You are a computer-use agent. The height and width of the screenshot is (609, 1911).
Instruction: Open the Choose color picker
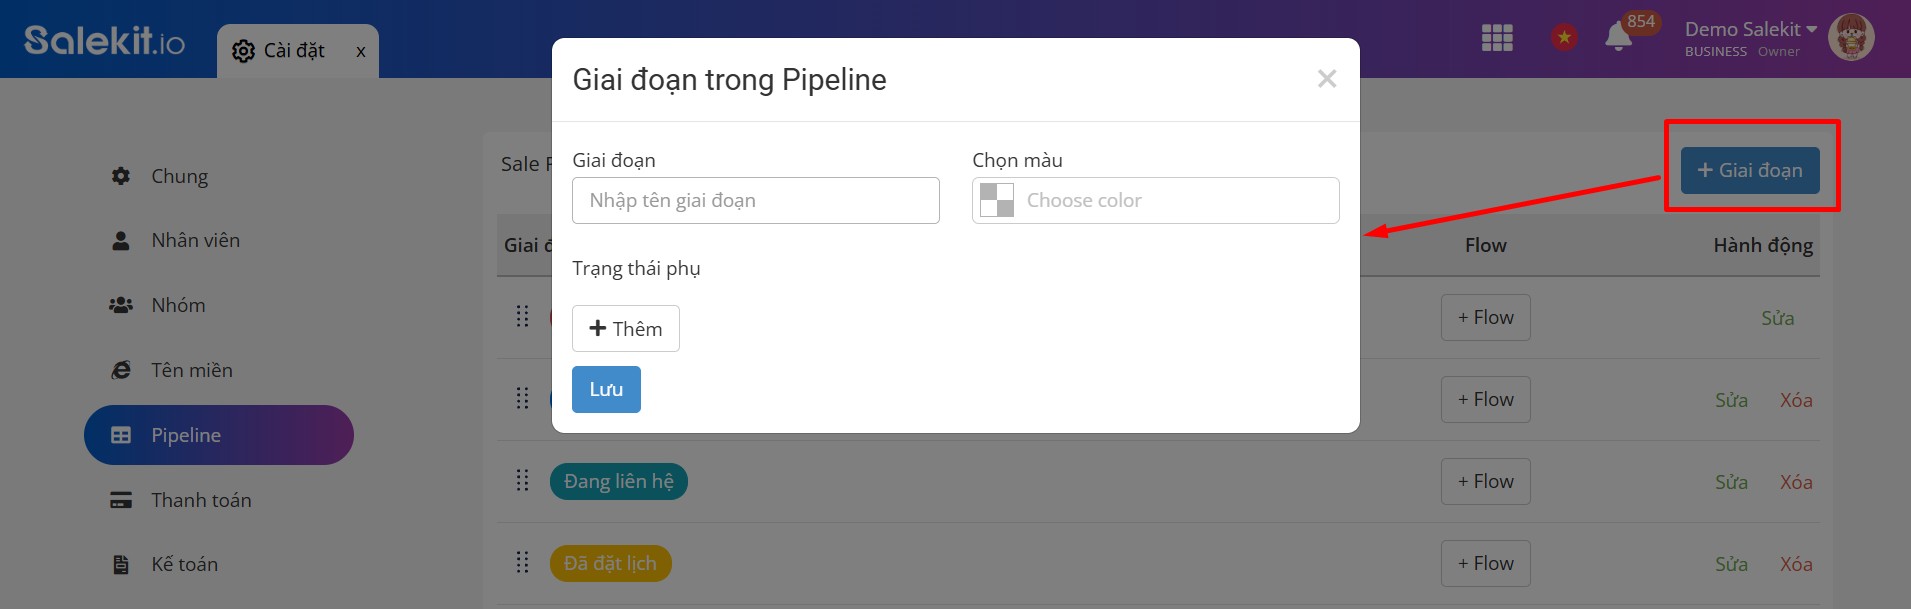[x=1155, y=200]
